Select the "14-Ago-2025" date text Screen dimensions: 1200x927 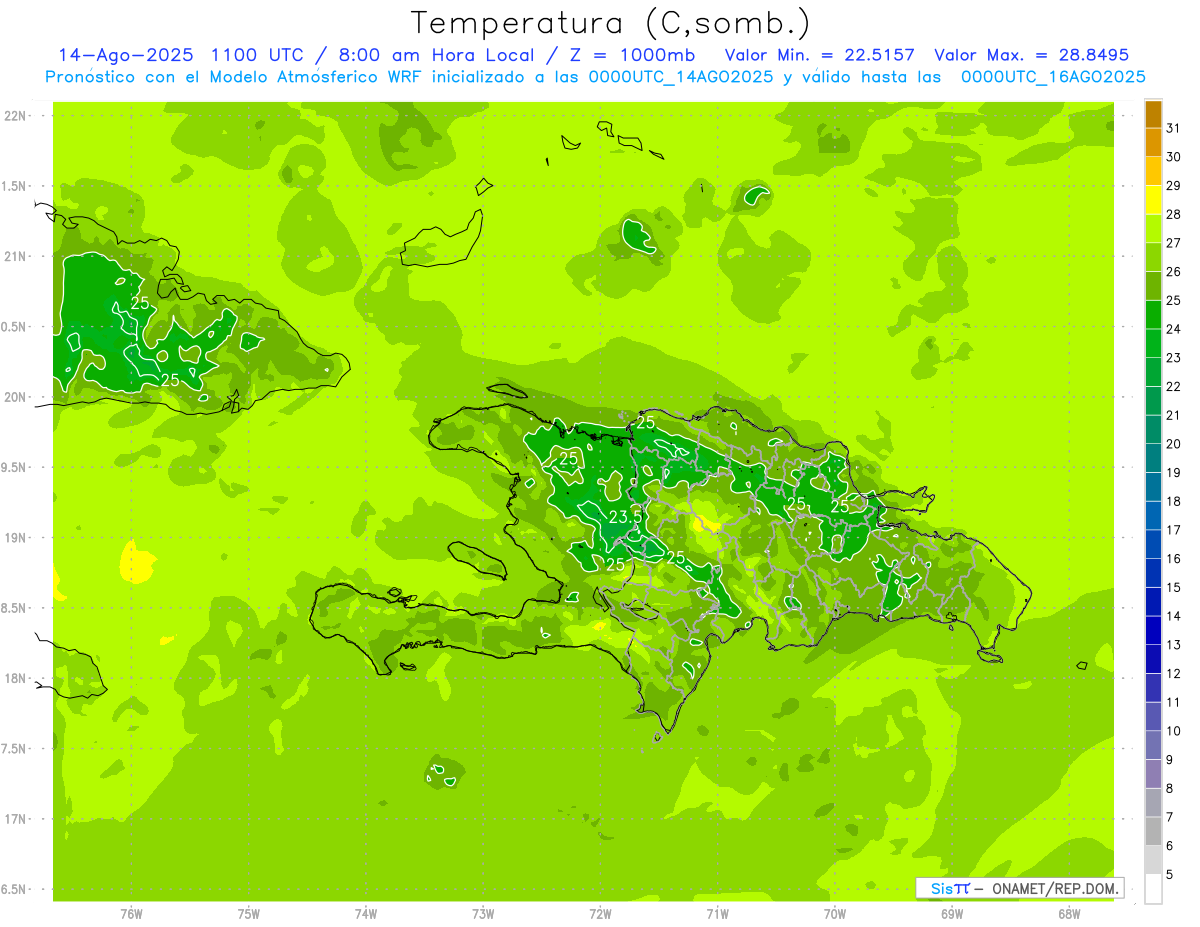(125, 55)
